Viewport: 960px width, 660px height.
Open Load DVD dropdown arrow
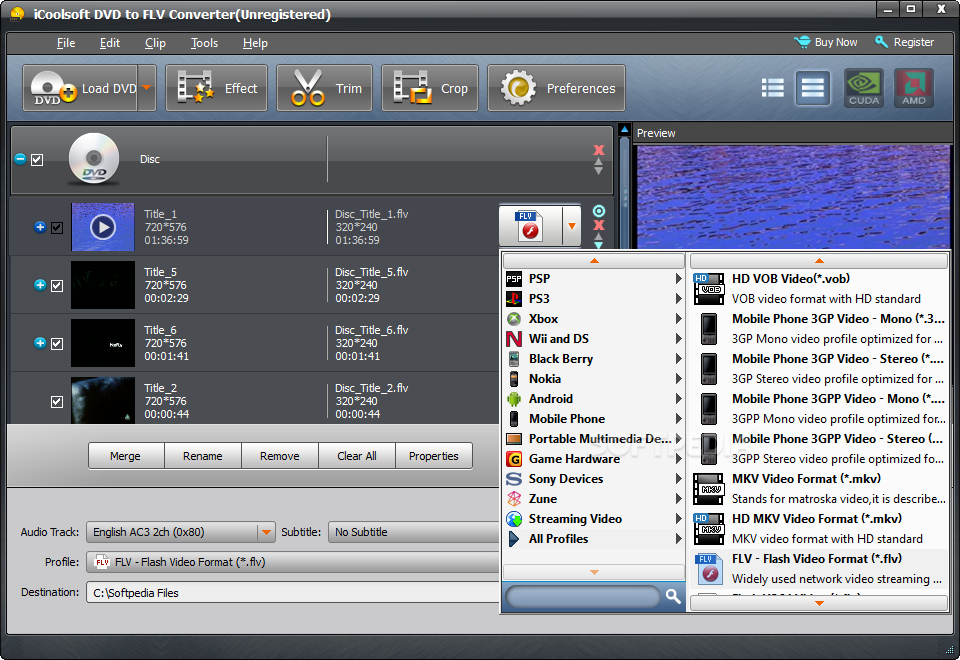(x=147, y=88)
